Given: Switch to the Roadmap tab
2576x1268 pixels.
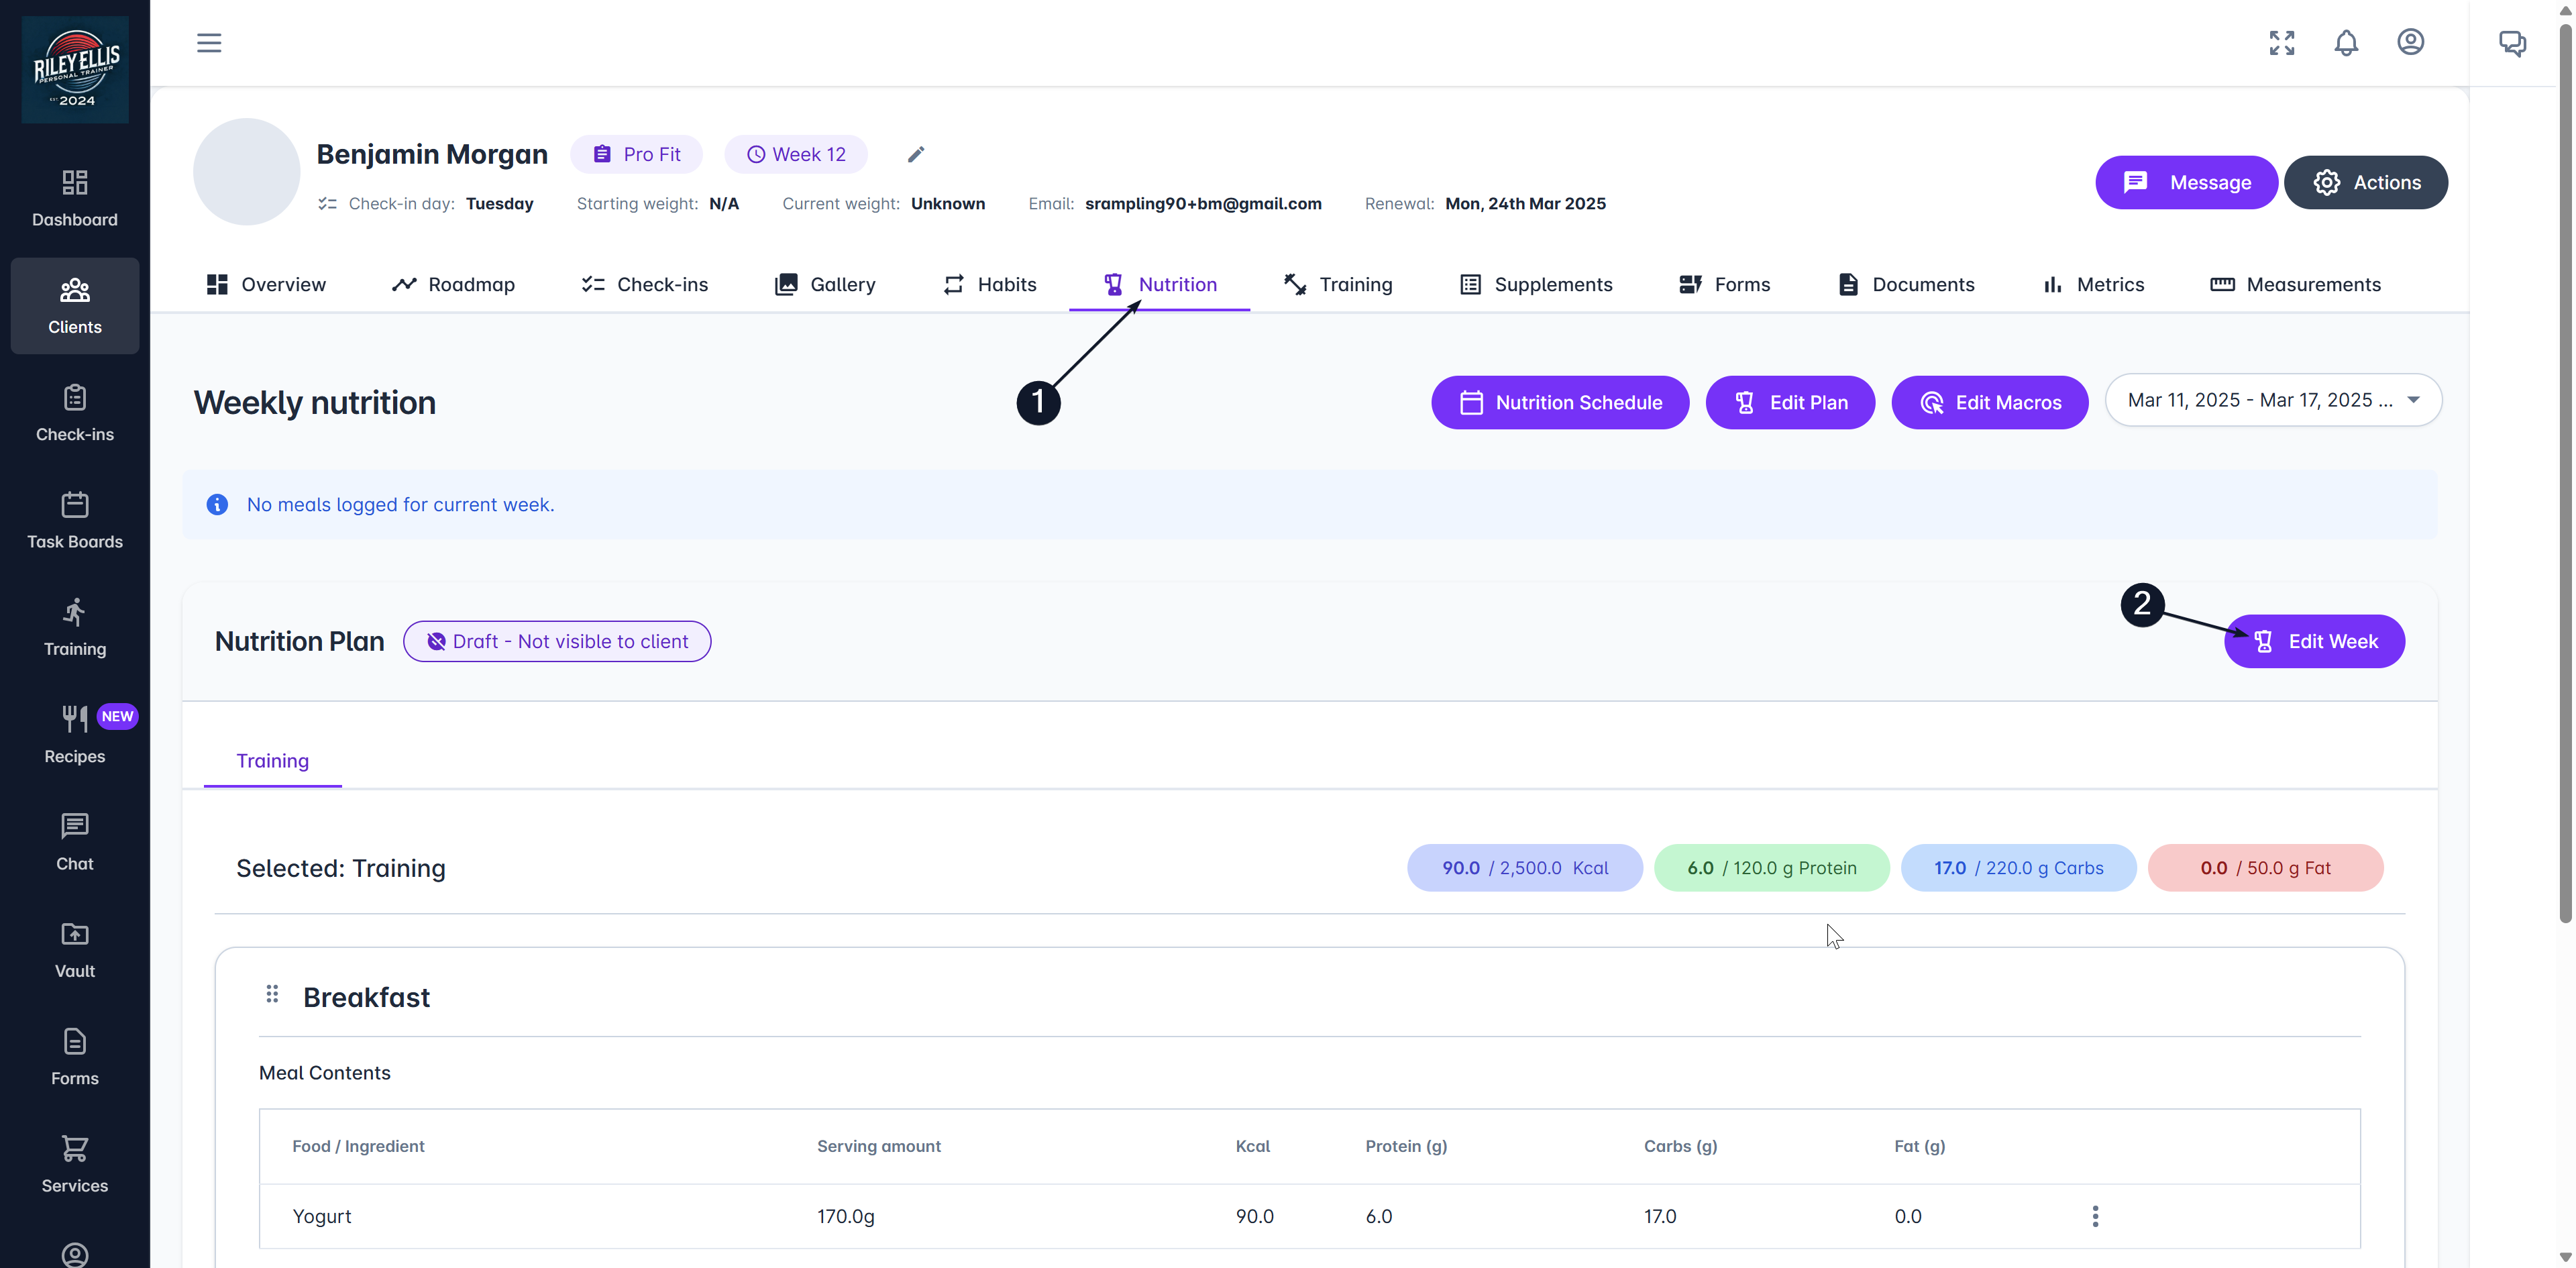Looking at the screenshot, I should [x=453, y=284].
